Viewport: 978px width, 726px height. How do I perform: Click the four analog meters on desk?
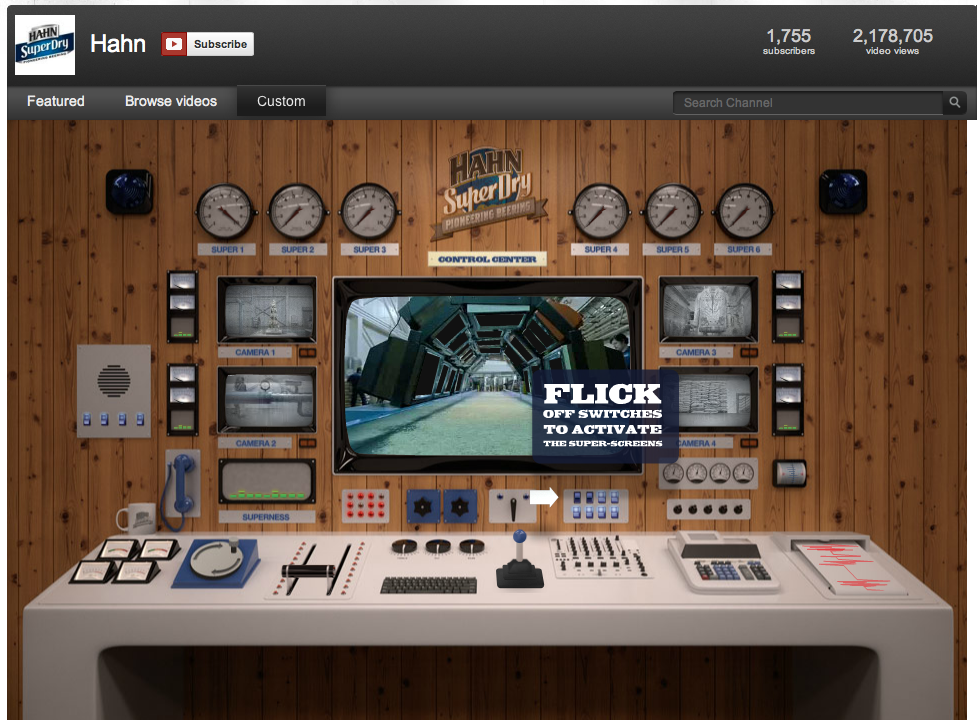(123, 561)
